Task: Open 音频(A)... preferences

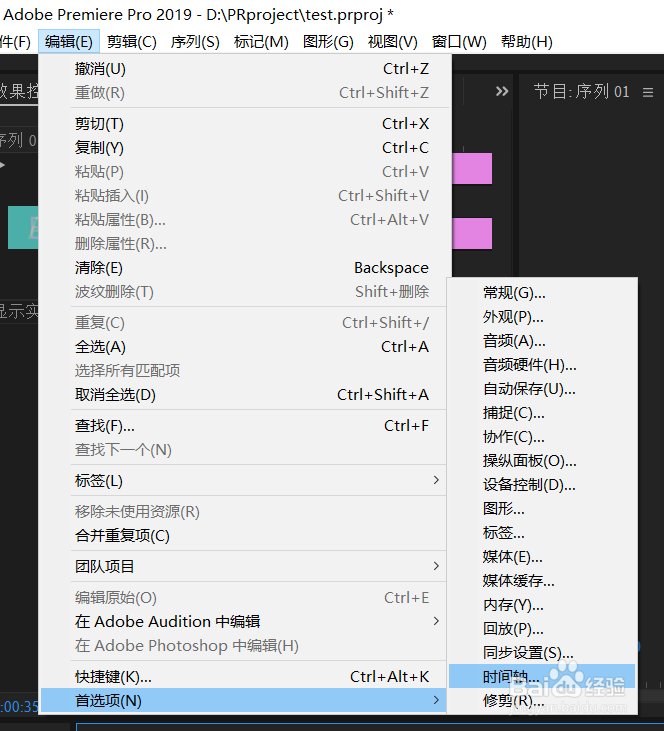Action: 542,341
